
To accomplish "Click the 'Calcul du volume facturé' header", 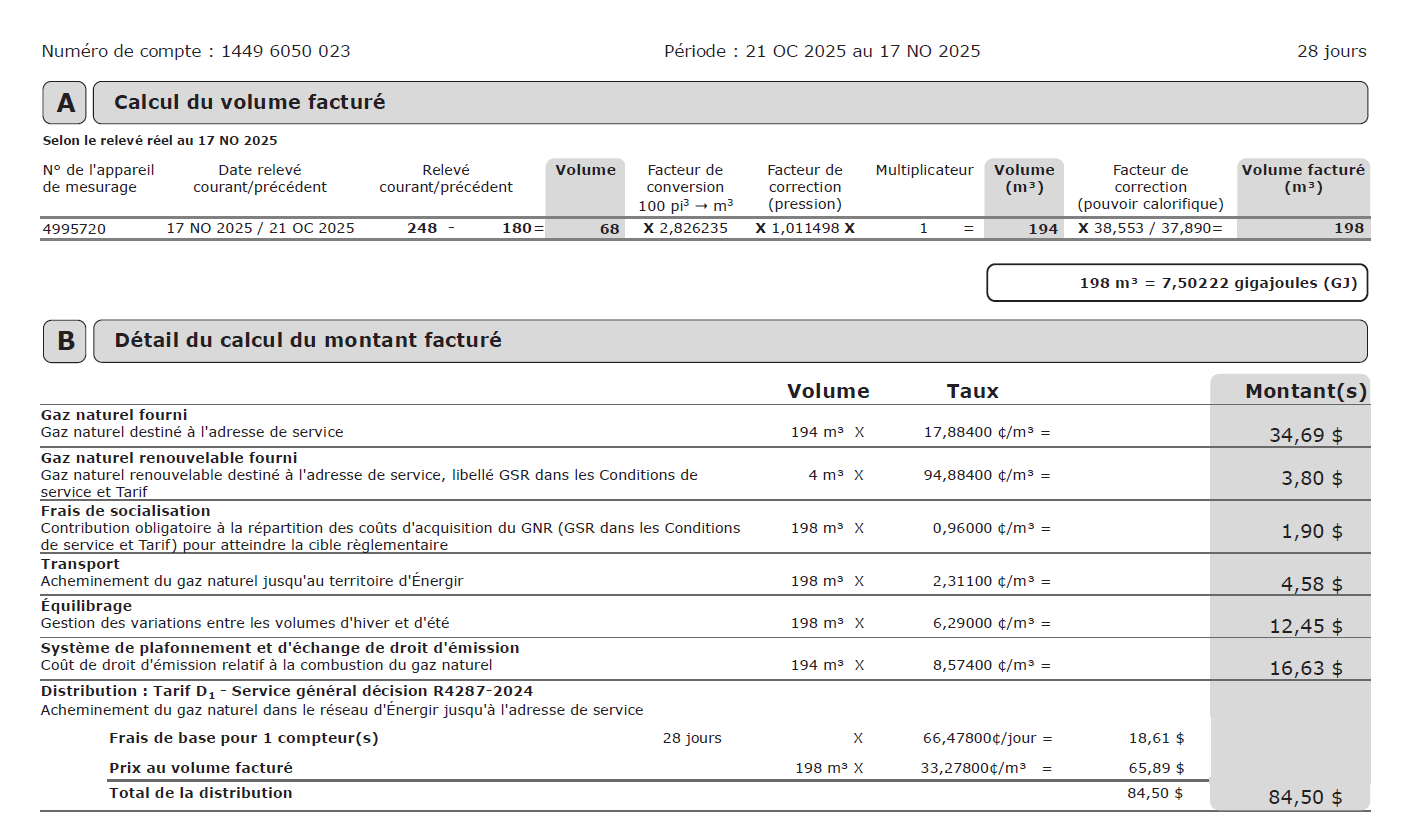I will pos(249,102).
